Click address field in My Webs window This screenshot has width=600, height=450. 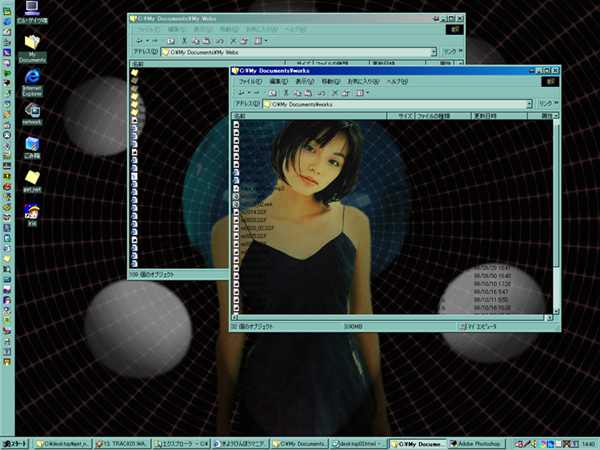[298, 52]
